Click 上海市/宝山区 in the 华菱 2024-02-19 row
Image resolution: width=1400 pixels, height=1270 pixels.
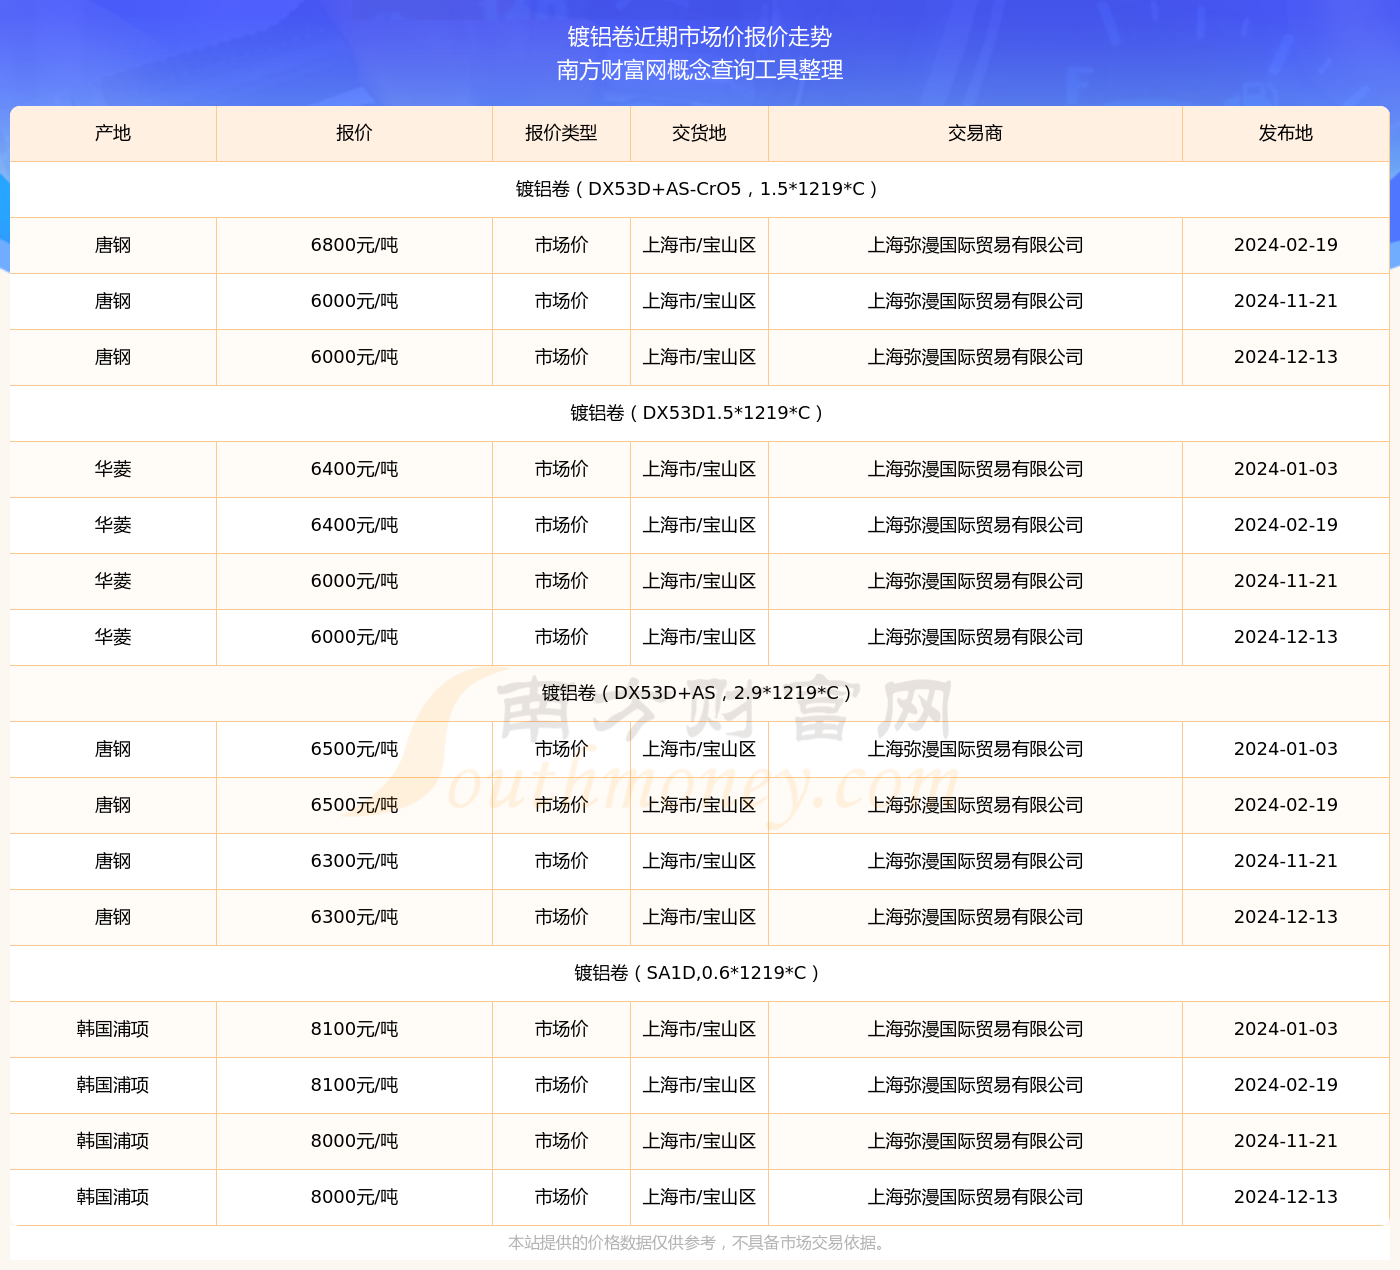(699, 525)
